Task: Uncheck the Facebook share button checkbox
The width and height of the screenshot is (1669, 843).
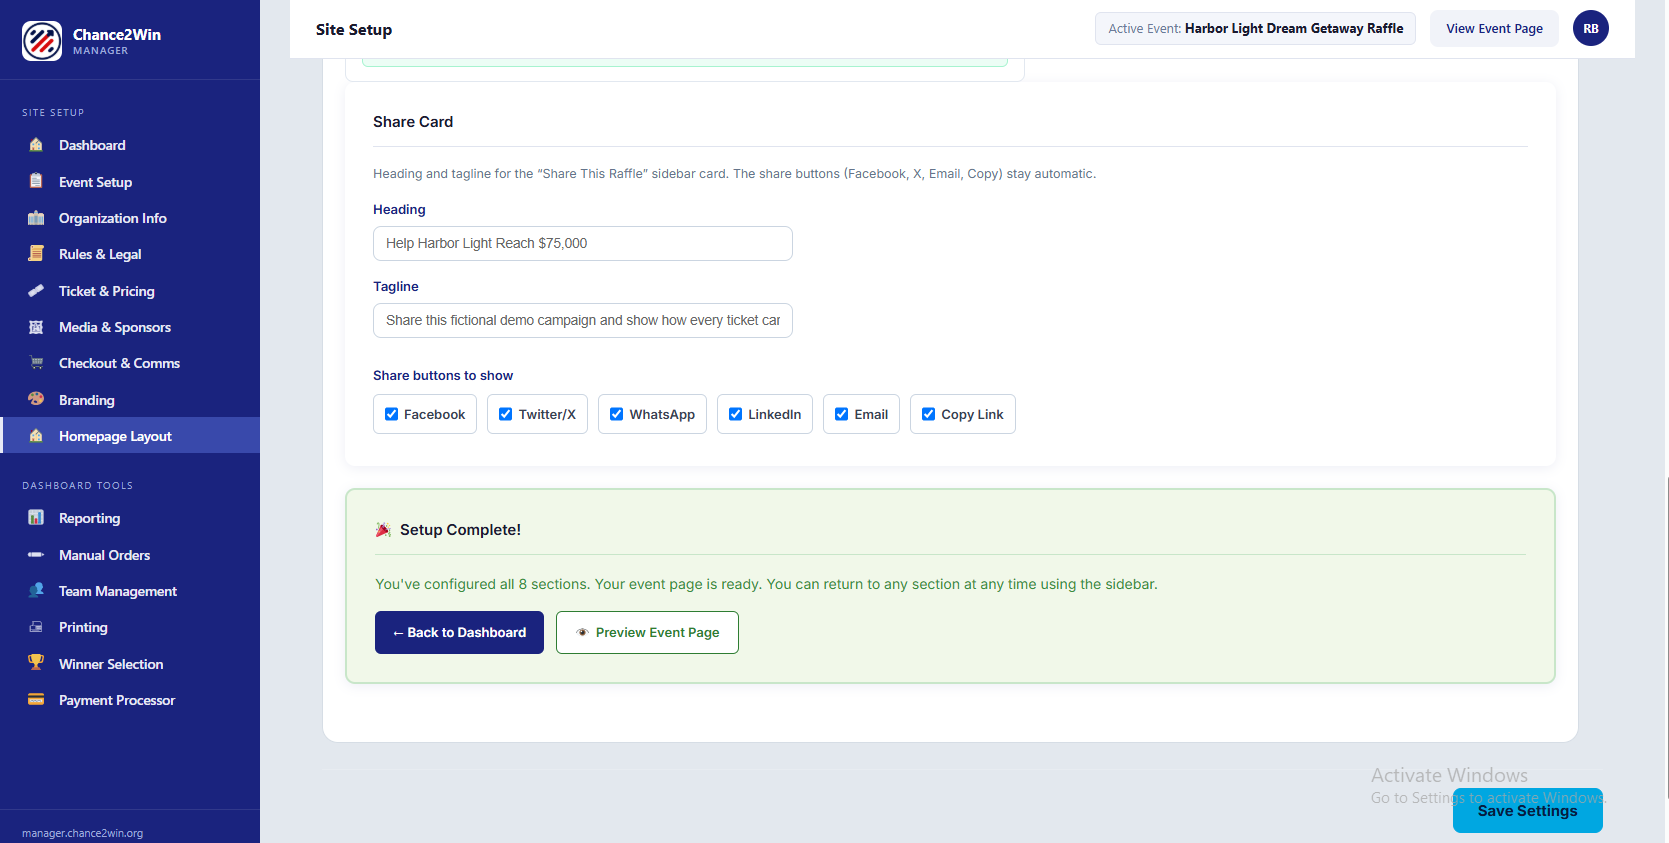Action: coord(392,414)
